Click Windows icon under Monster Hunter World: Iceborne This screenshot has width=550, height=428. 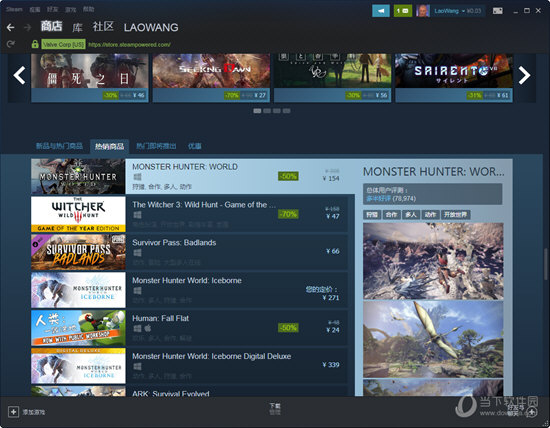[138, 290]
